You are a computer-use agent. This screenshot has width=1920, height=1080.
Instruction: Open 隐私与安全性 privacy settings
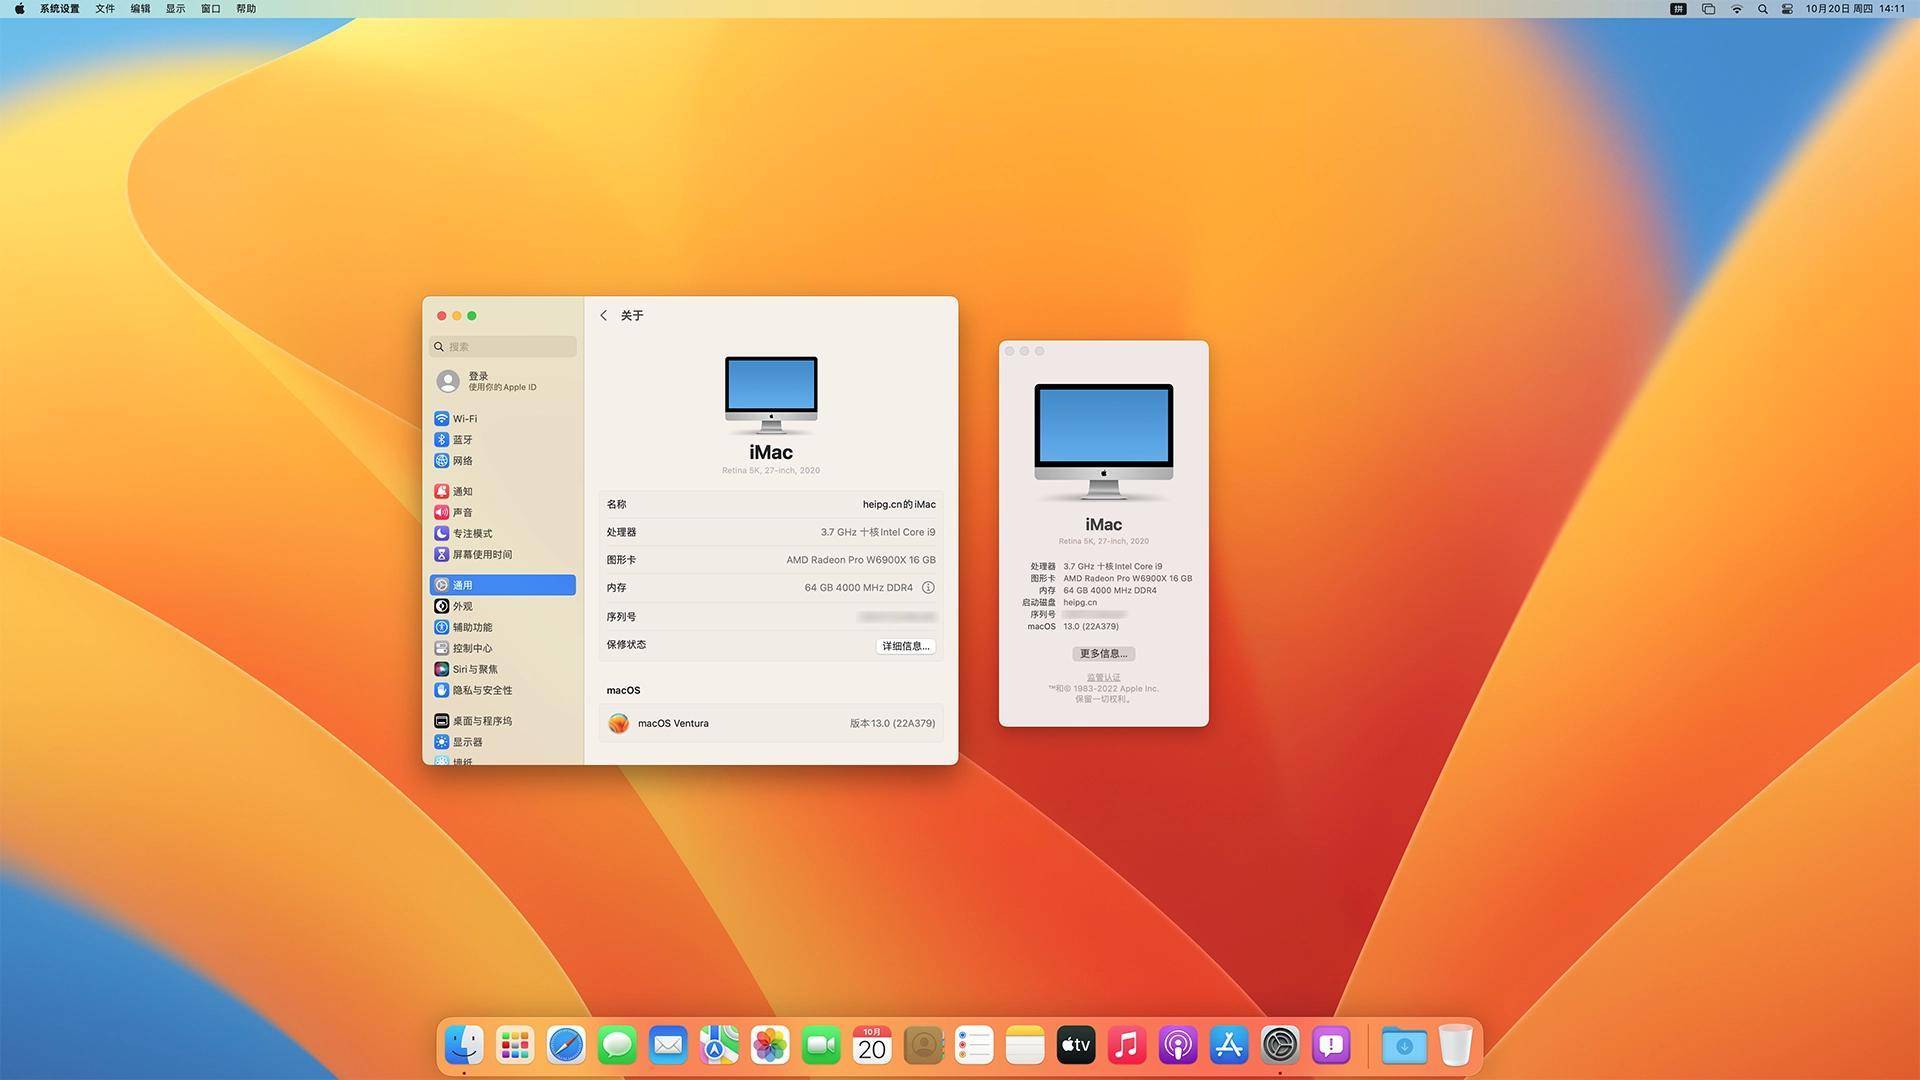point(502,691)
